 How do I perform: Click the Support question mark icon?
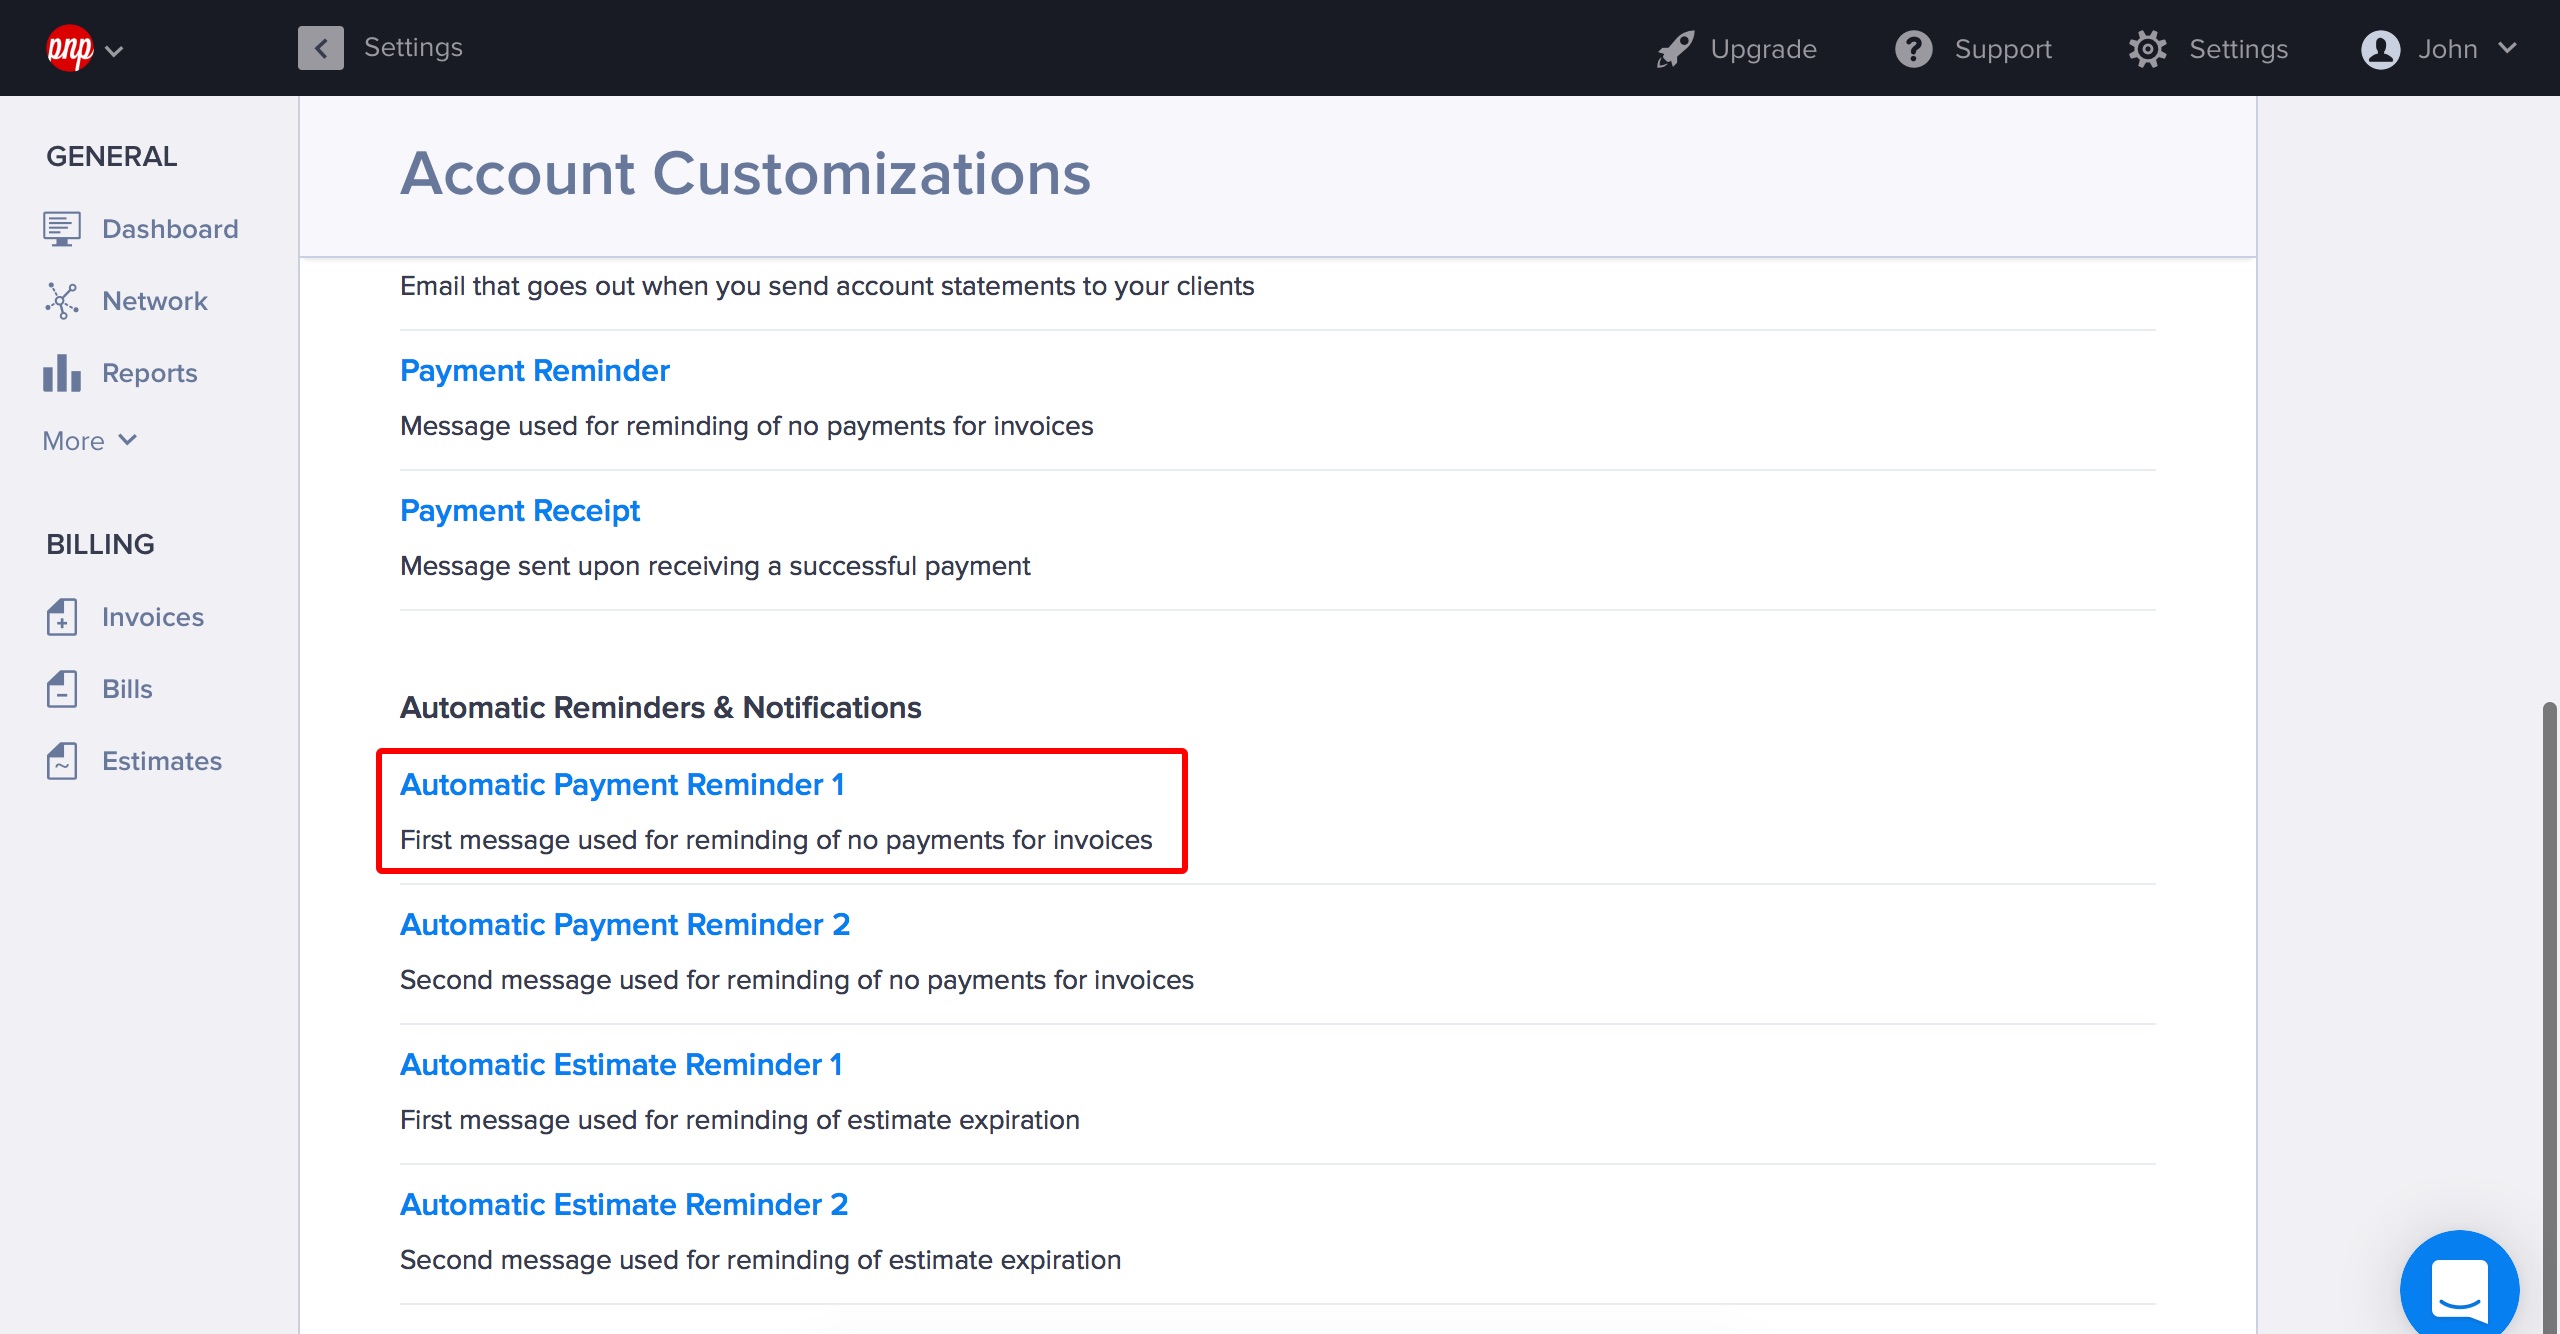(1913, 49)
